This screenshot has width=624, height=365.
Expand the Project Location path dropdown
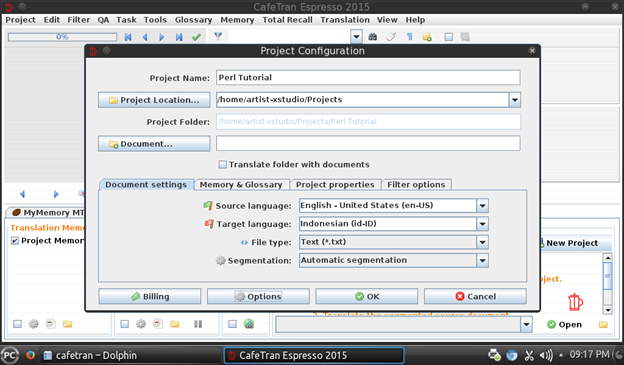515,100
